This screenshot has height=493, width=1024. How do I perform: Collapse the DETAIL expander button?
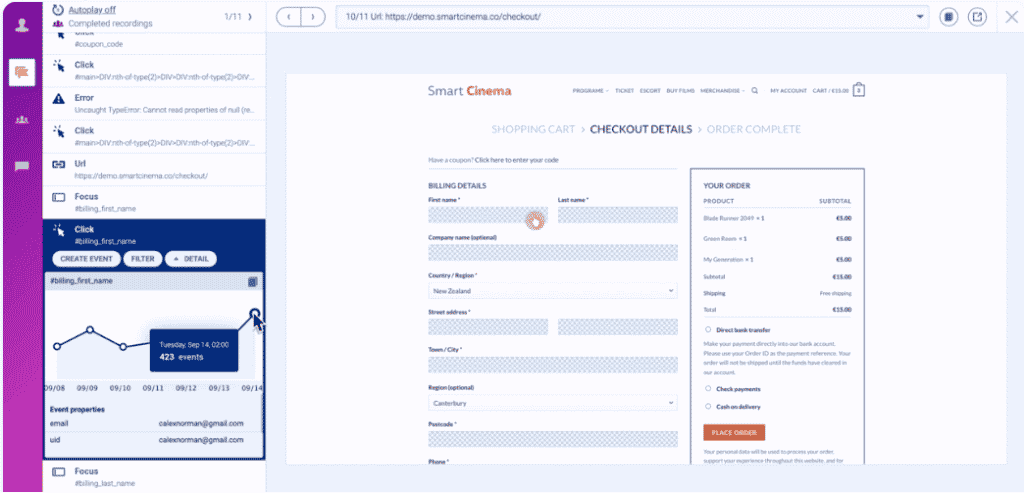[191, 259]
